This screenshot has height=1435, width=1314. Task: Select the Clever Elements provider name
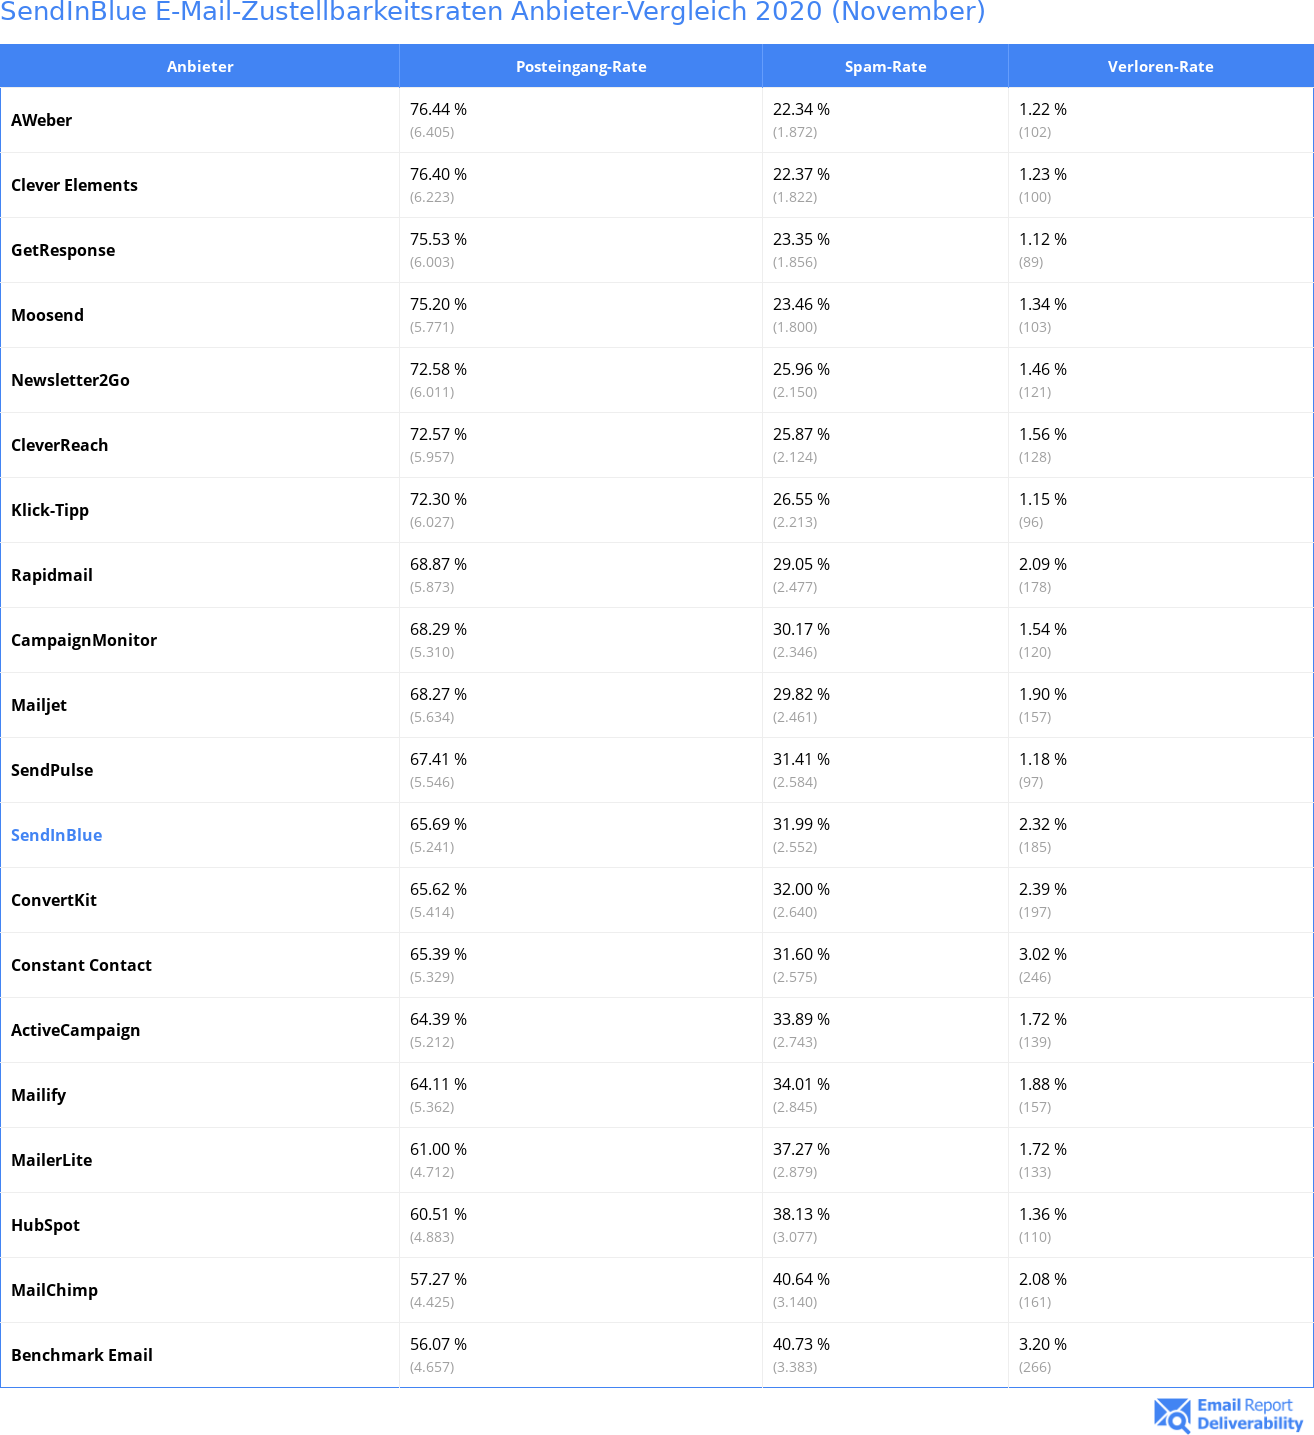tap(74, 185)
